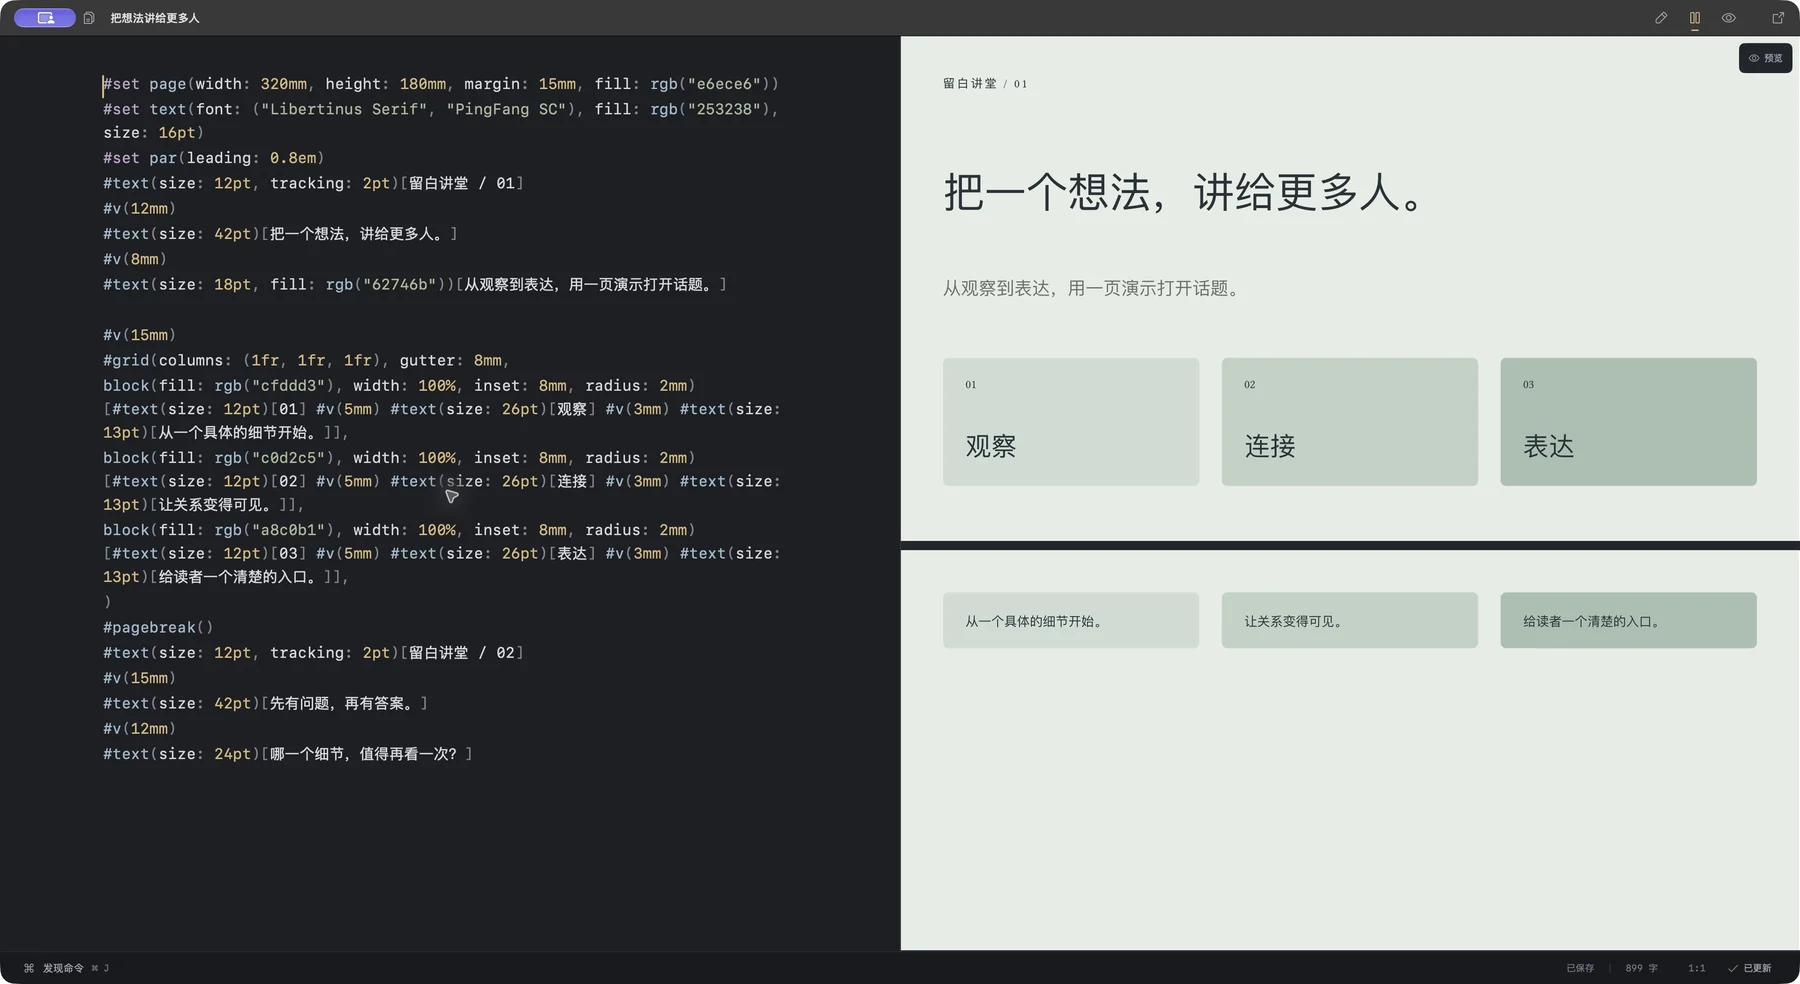This screenshot has height=984, width=1800.
Task: Click the preview heading 把一个想法，讲给更多人。
Action: coord(1184,192)
